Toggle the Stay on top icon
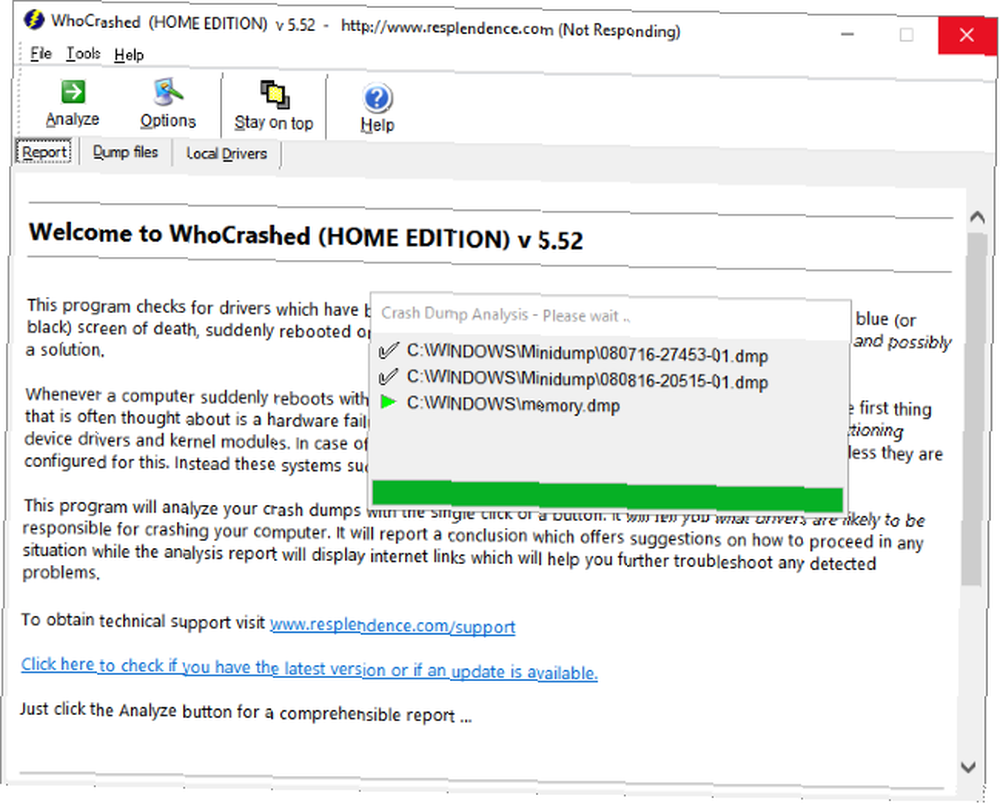Image resolution: width=1000 pixels, height=804 pixels. tap(275, 94)
